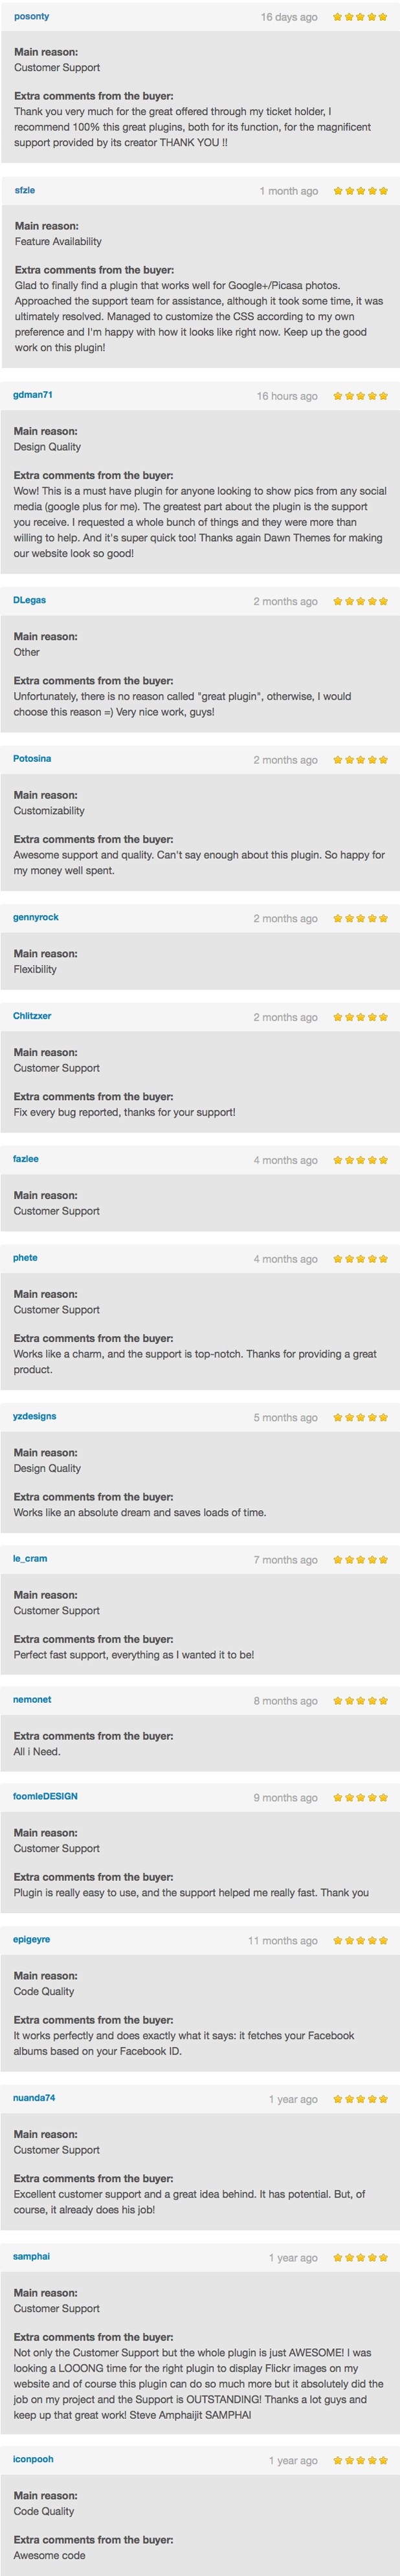Visit gdman71's profile page
The image size is (400, 2576).
tap(33, 395)
